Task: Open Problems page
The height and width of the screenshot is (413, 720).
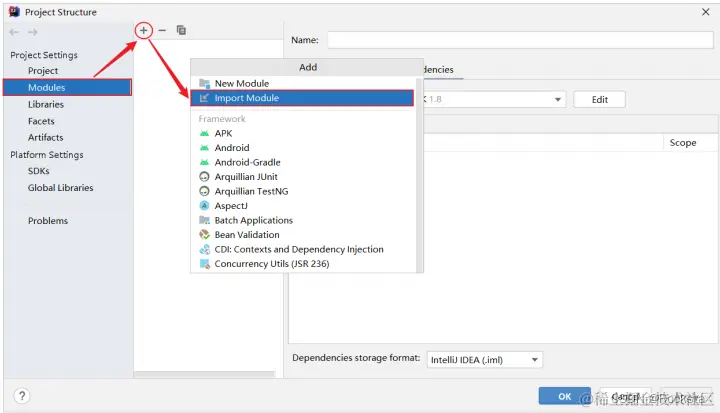Action: 48,221
